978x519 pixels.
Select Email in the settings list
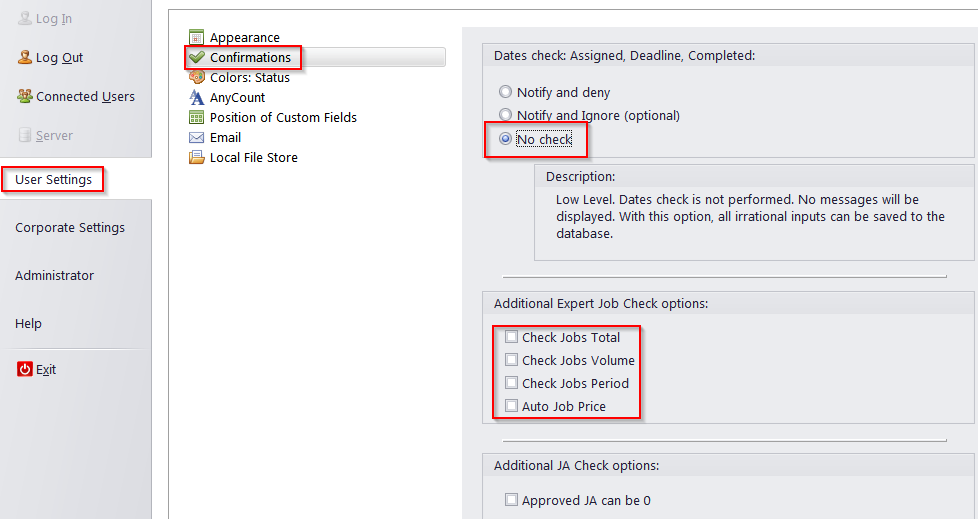[225, 137]
